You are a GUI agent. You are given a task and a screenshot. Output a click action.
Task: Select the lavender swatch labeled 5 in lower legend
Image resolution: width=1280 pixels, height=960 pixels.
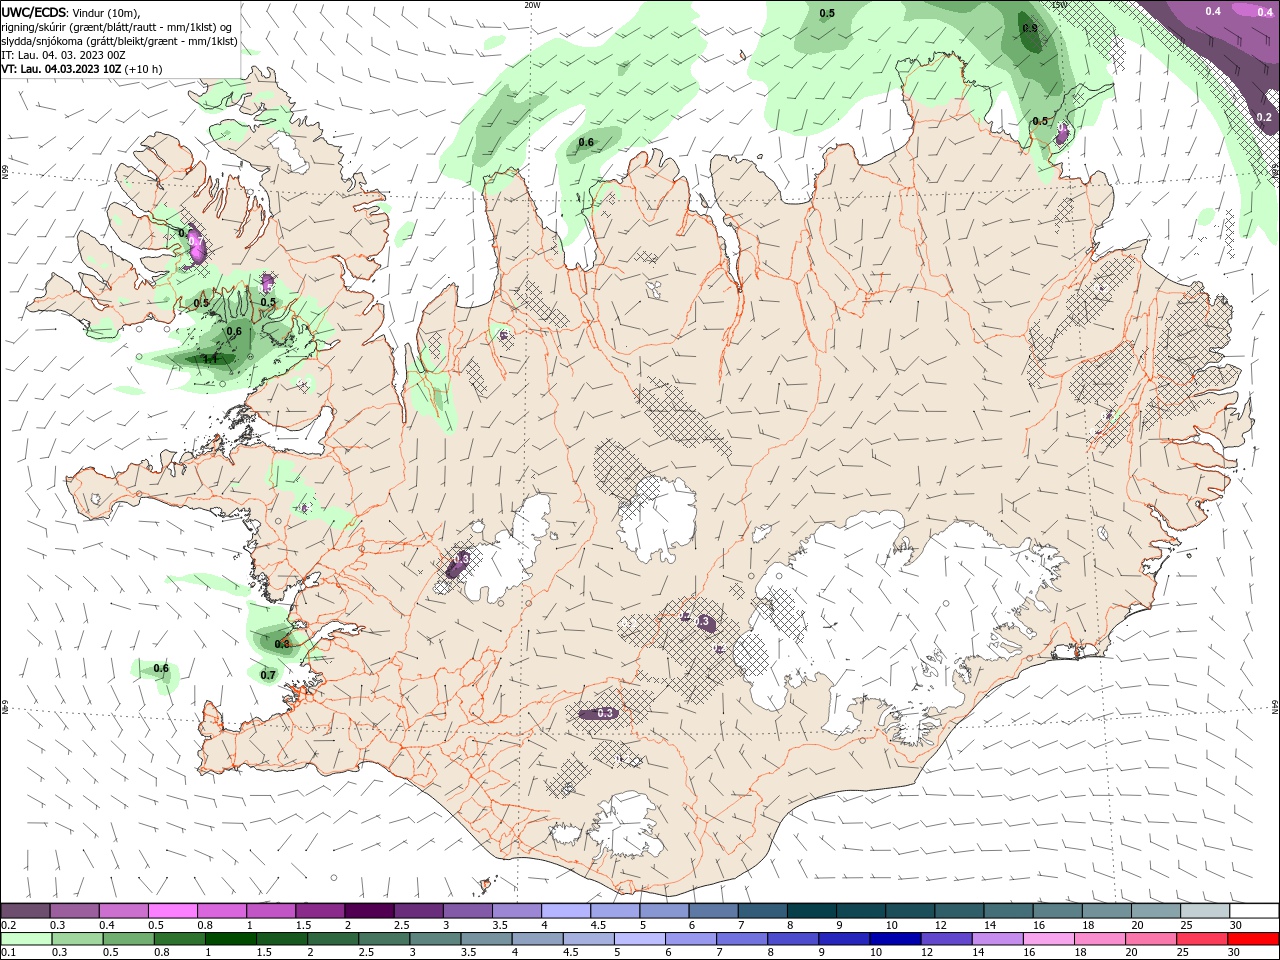point(639,939)
